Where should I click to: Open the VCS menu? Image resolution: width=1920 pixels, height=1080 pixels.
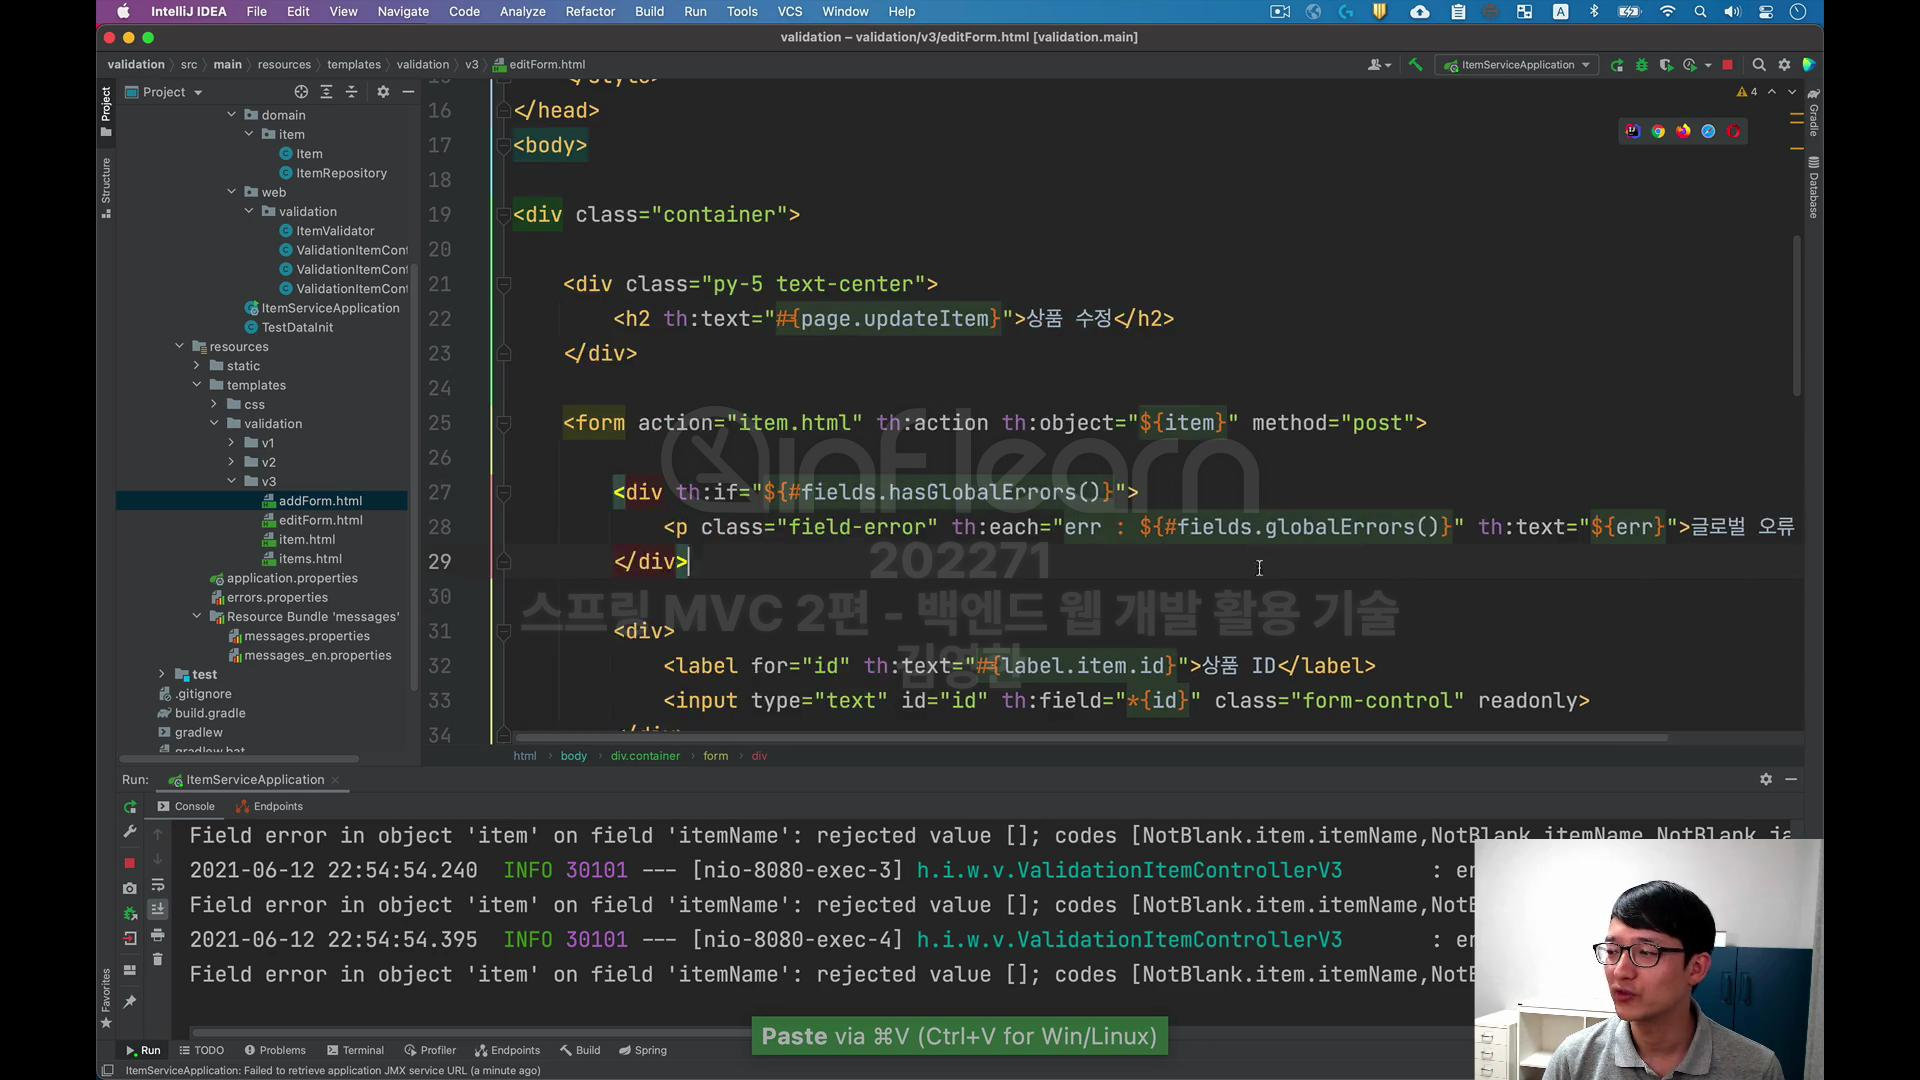pos(790,12)
